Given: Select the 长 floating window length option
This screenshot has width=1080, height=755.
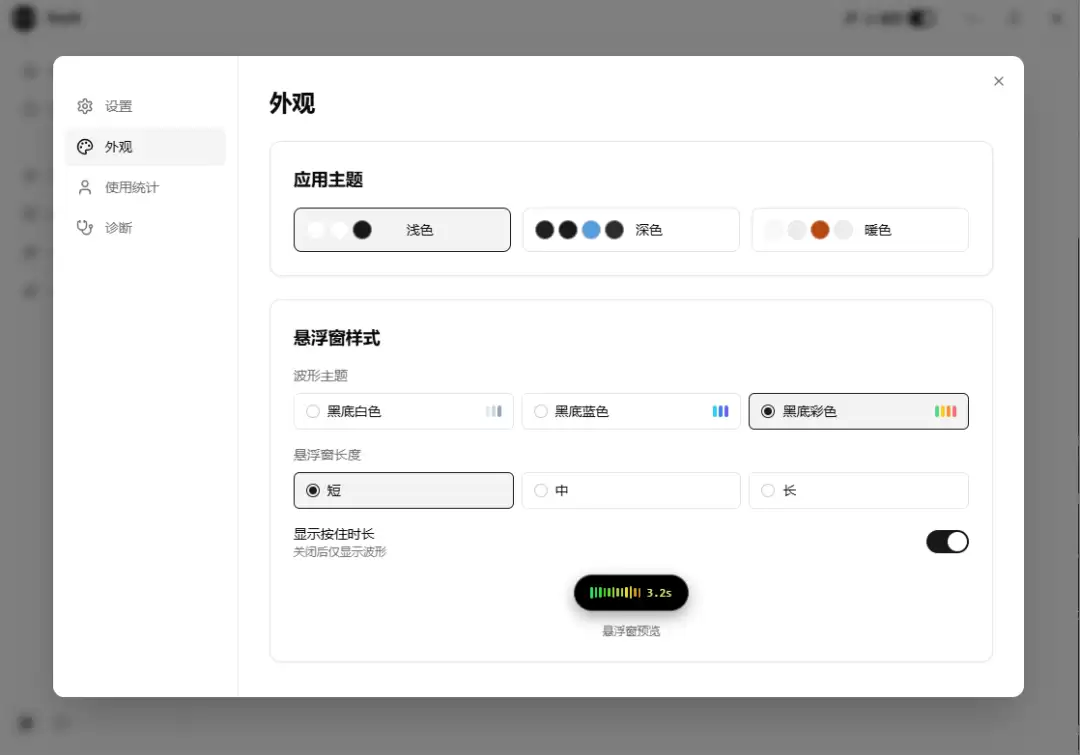Looking at the screenshot, I should [x=858, y=490].
